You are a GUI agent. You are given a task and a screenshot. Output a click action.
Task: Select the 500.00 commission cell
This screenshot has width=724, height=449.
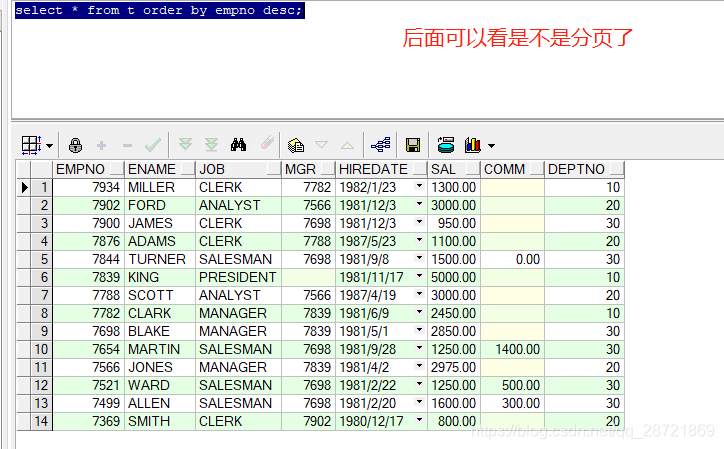click(513, 385)
